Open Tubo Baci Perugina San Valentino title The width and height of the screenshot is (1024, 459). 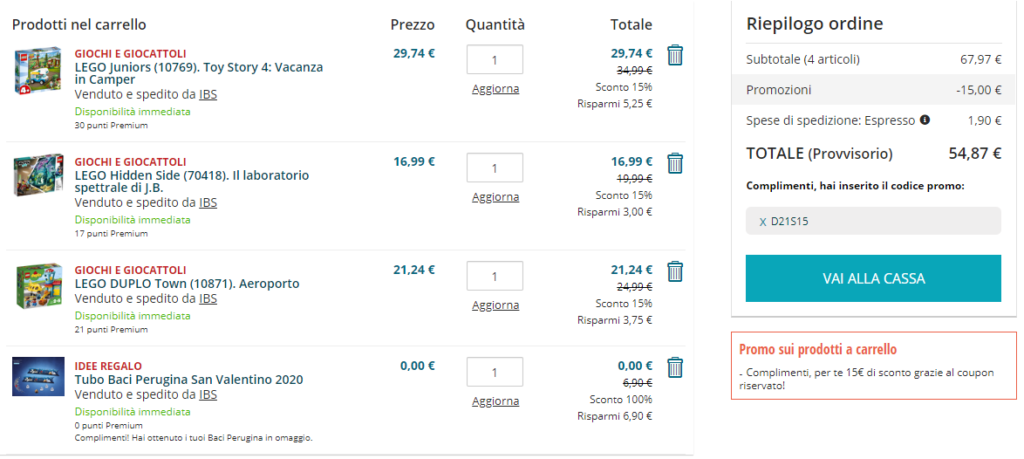(x=189, y=380)
